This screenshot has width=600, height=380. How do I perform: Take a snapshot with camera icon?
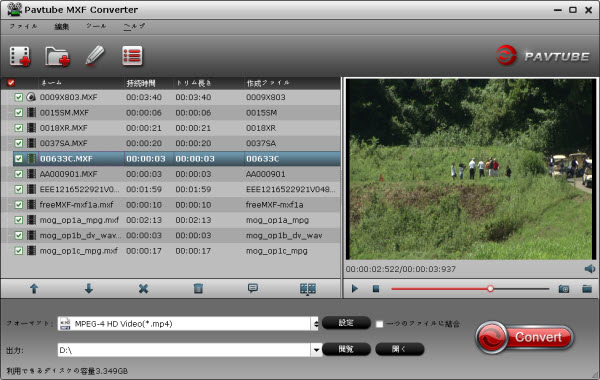coord(564,289)
